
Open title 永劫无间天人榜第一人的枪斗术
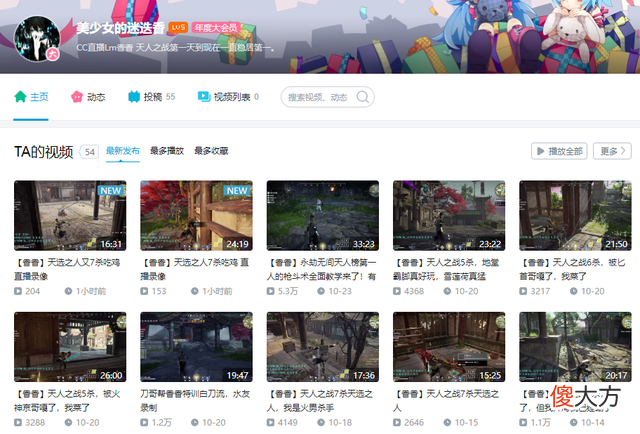(x=322, y=269)
